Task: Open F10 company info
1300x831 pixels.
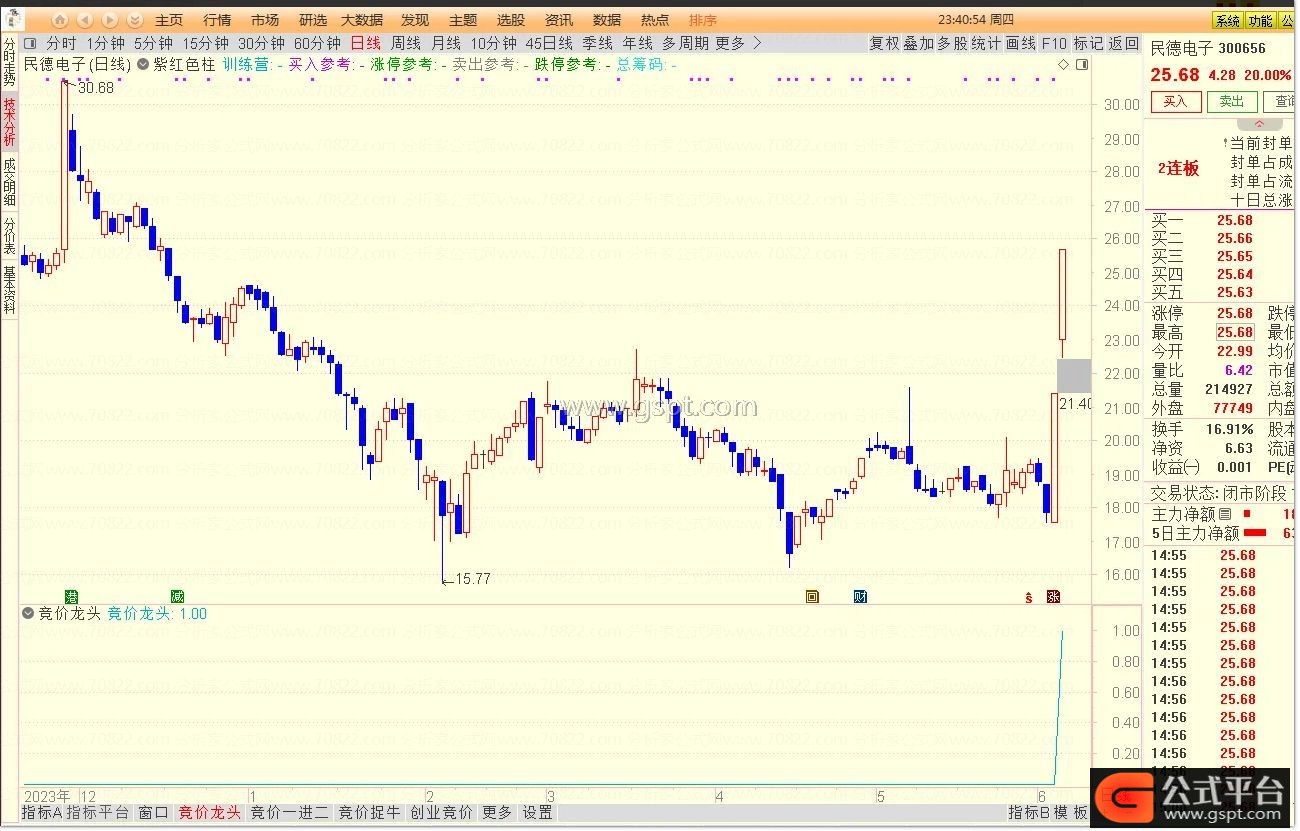Action: coord(1054,43)
